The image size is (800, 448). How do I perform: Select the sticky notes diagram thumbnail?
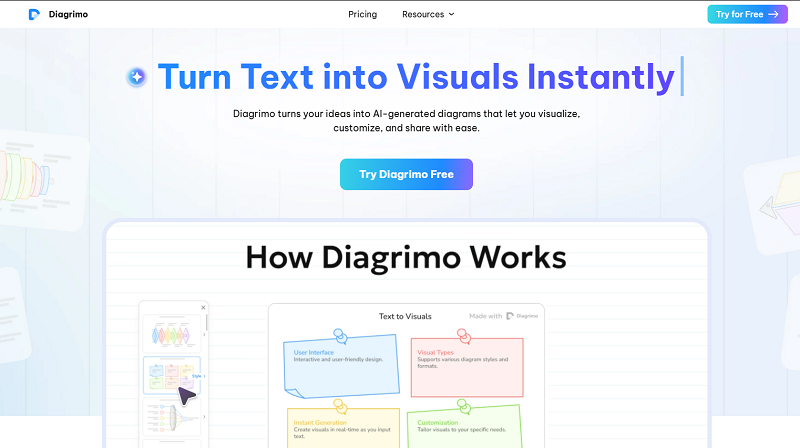tap(172, 376)
